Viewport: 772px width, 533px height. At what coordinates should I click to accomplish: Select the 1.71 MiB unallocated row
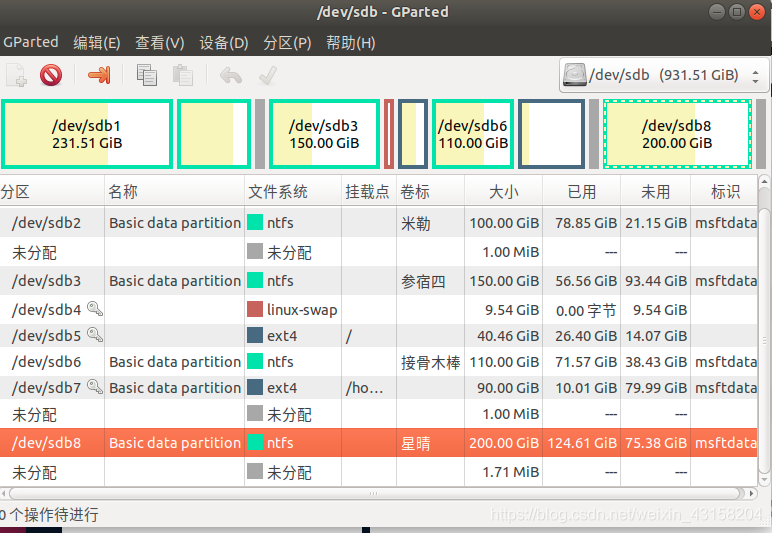pos(379,472)
